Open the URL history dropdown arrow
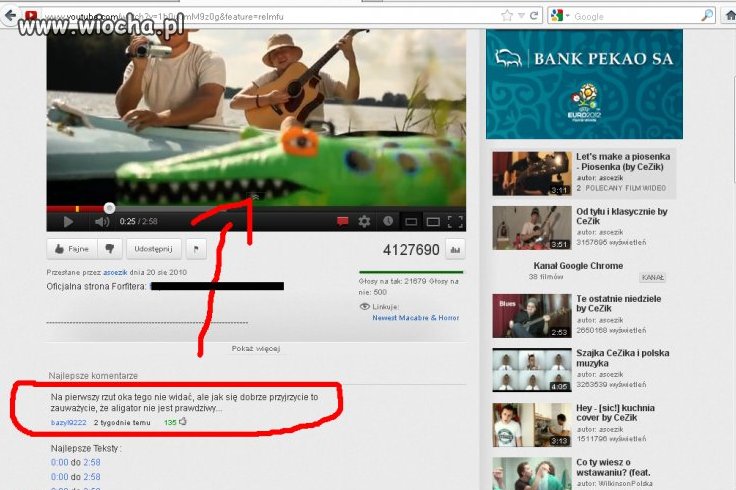 pyautogui.click(x=521, y=16)
